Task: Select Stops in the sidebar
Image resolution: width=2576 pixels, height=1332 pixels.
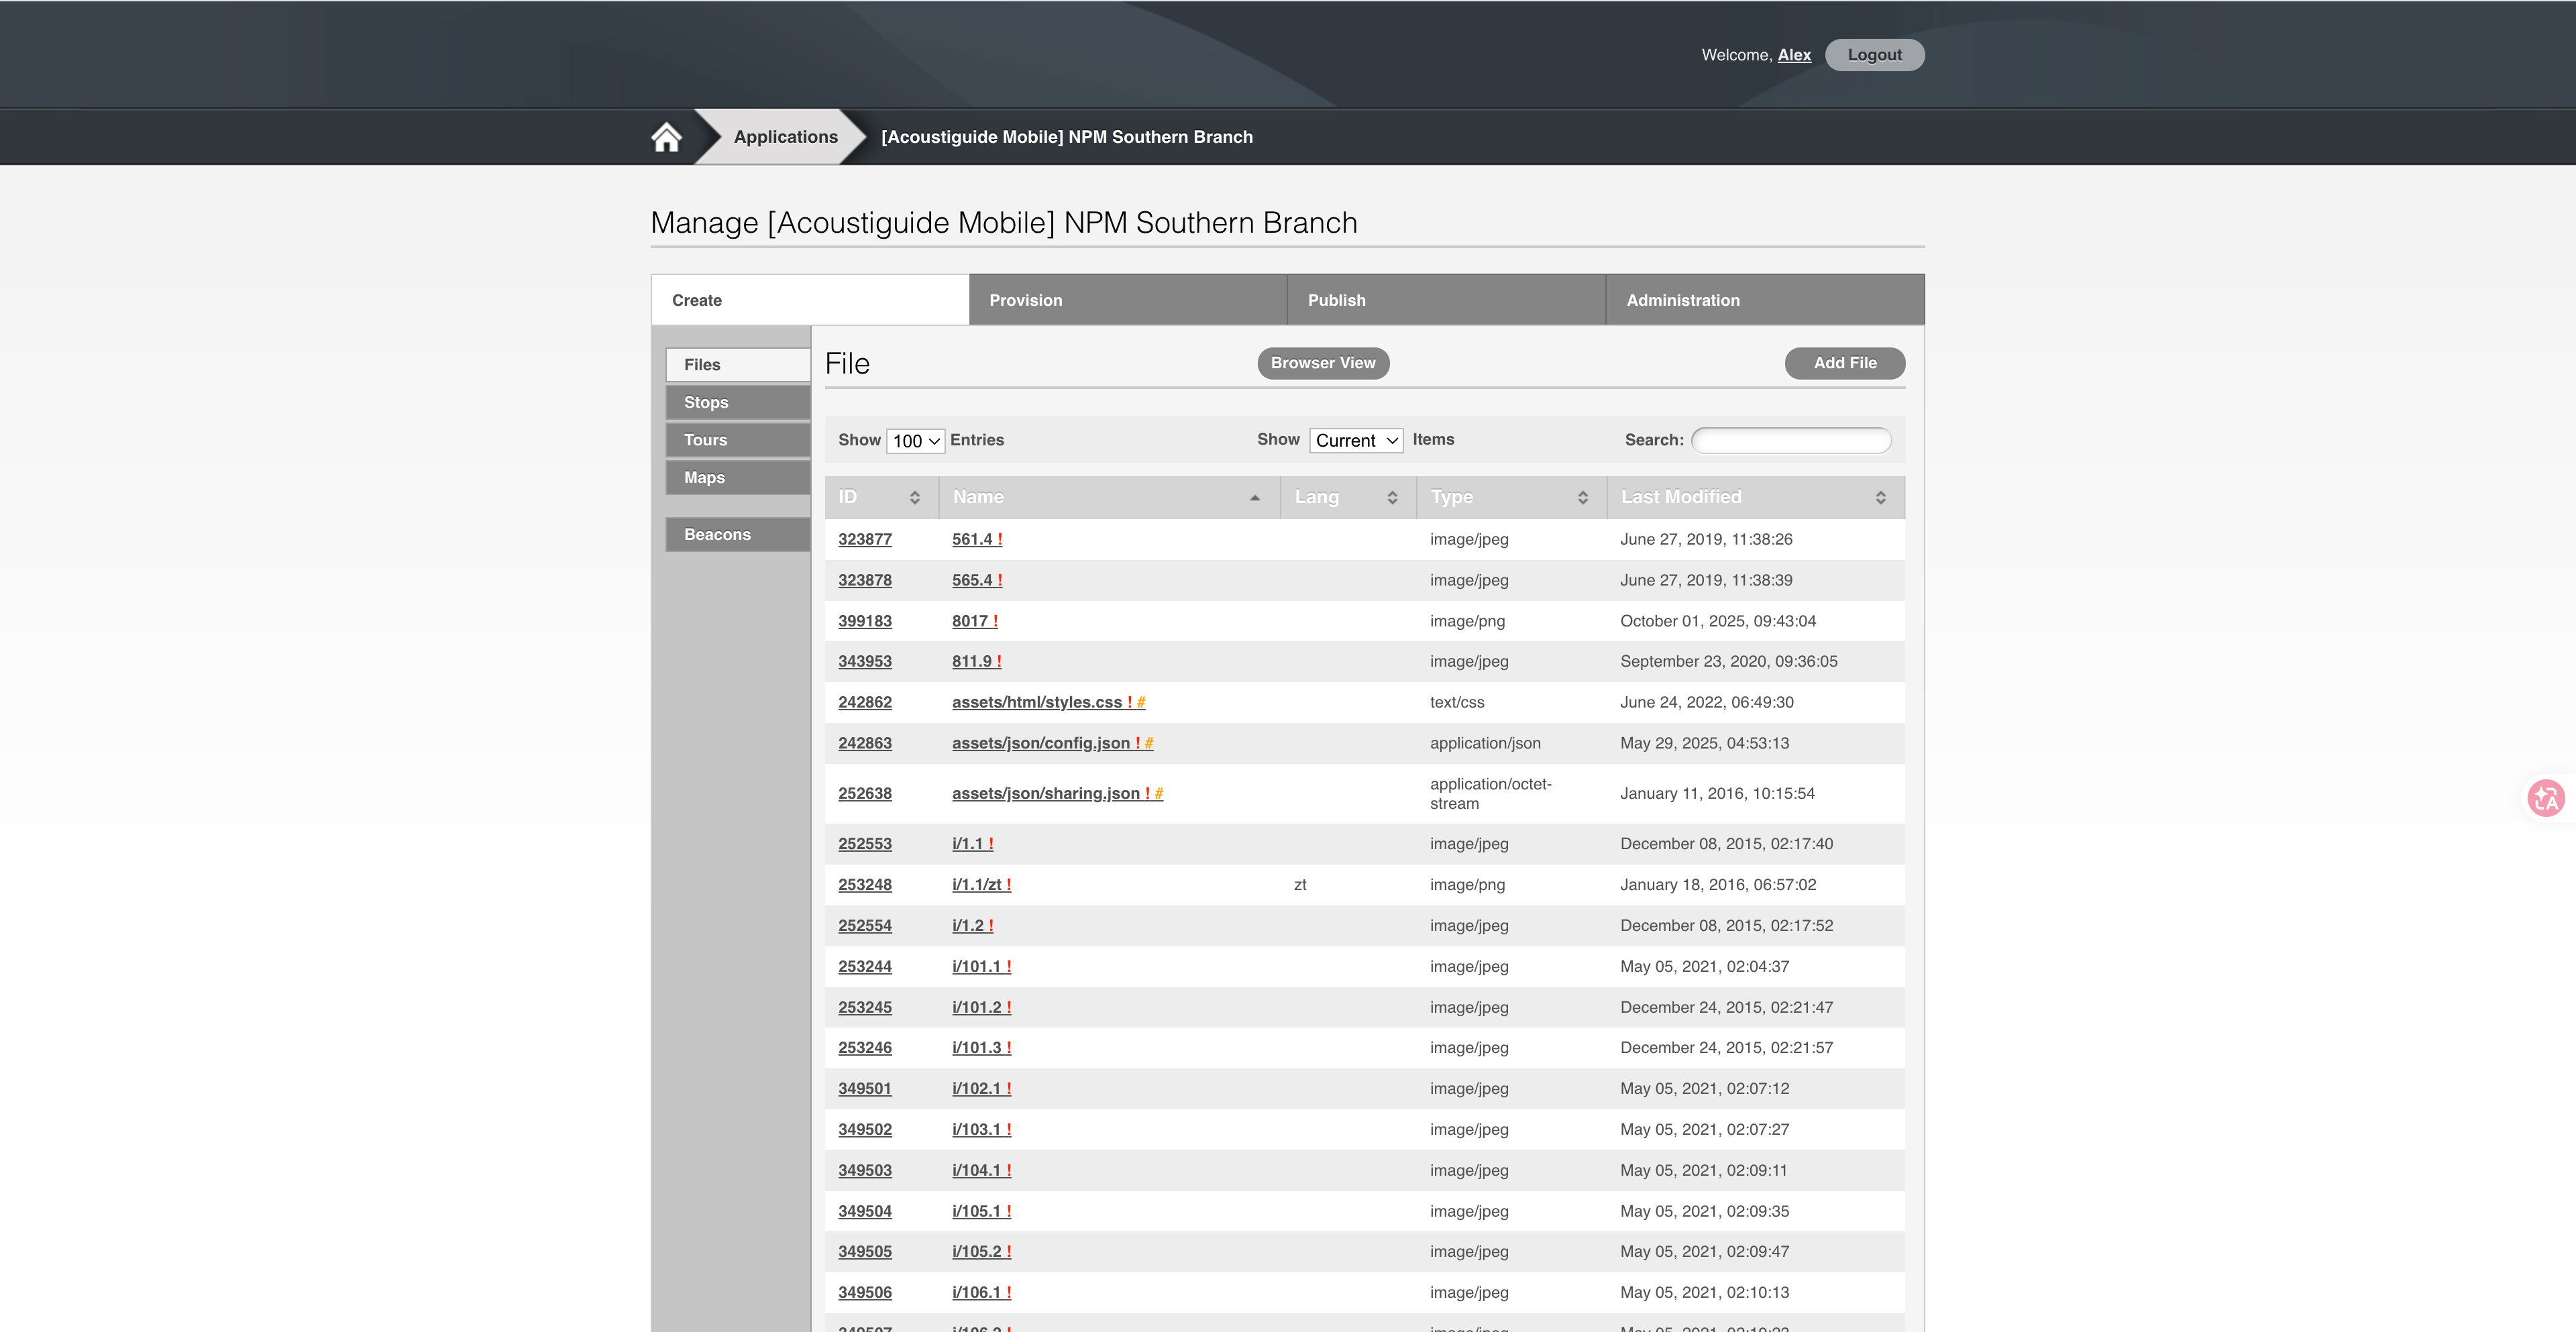Action: 737,402
